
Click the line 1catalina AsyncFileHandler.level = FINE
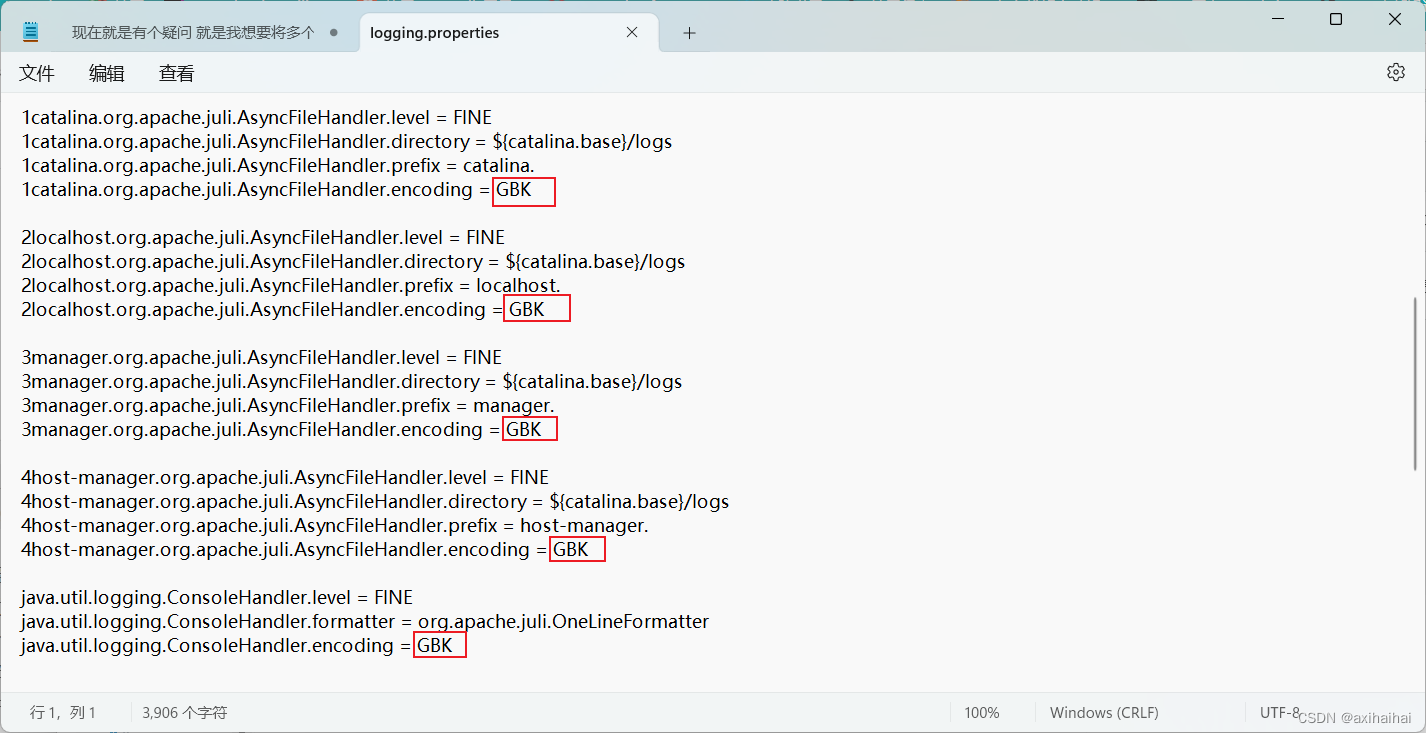(x=256, y=117)
